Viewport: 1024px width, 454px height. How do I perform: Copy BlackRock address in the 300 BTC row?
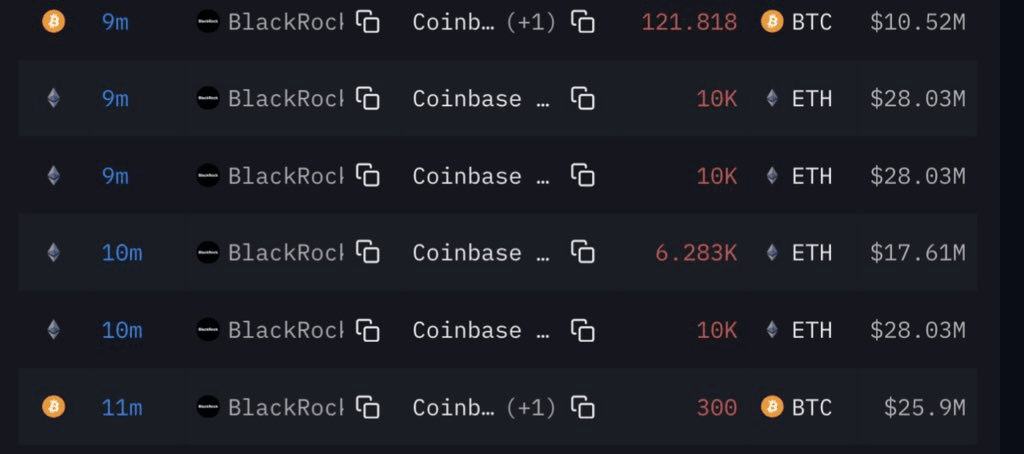coord(369,407)
